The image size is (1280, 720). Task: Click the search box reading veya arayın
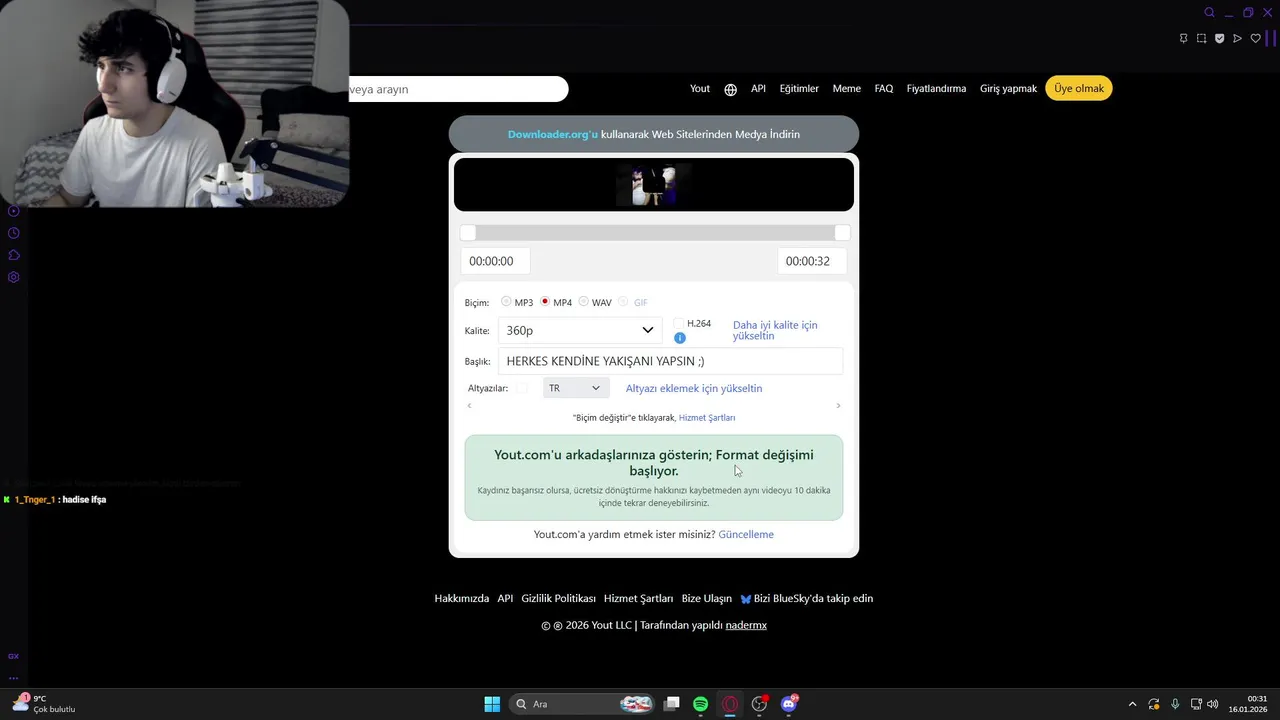coord(458,89)
